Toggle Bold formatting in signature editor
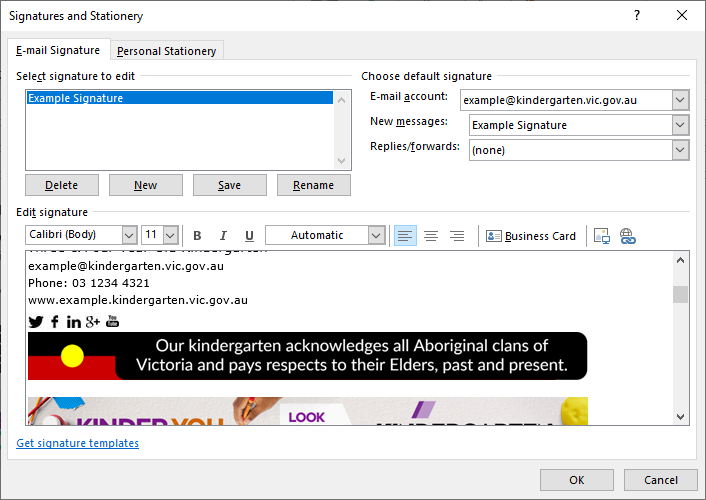The image size is (706, 500). (197, 236)
